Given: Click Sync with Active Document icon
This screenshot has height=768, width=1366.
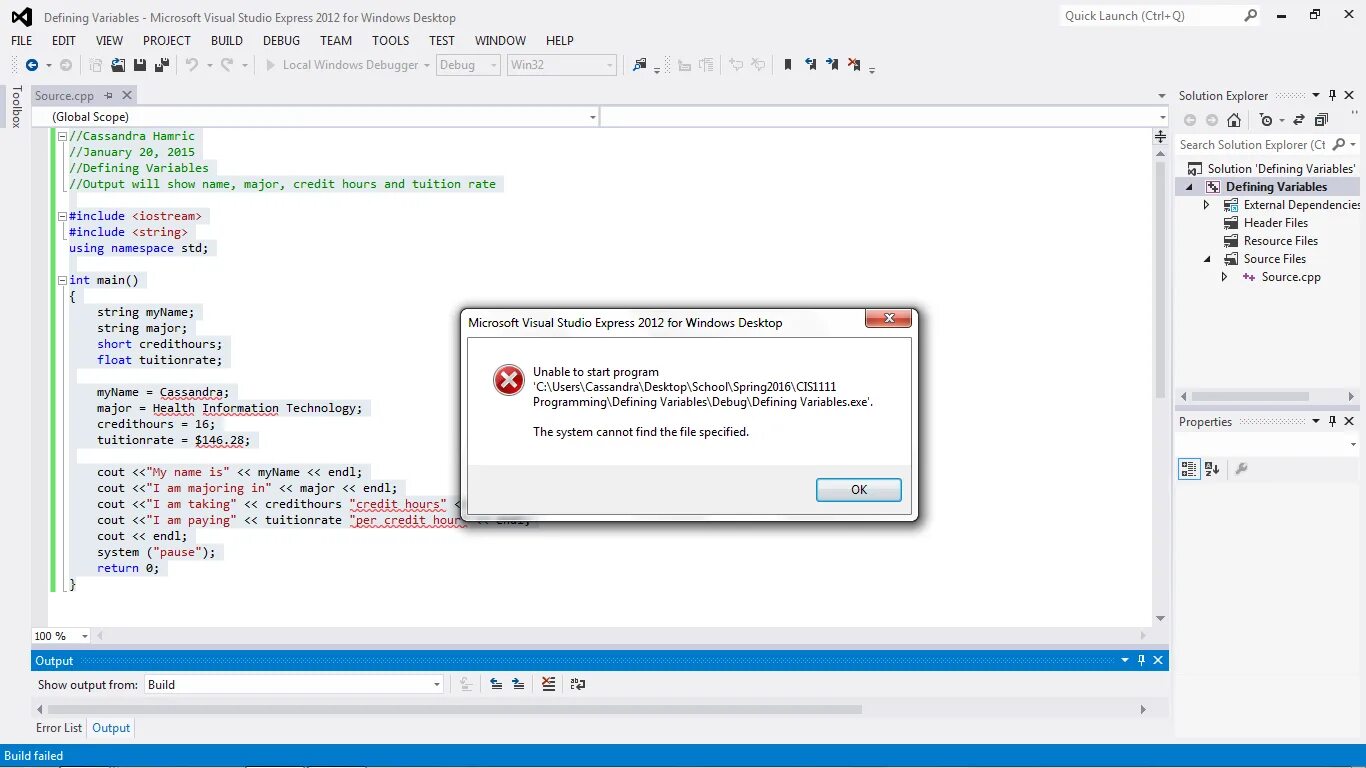Looking at the screenshot, I should [x=1299, y=120].
